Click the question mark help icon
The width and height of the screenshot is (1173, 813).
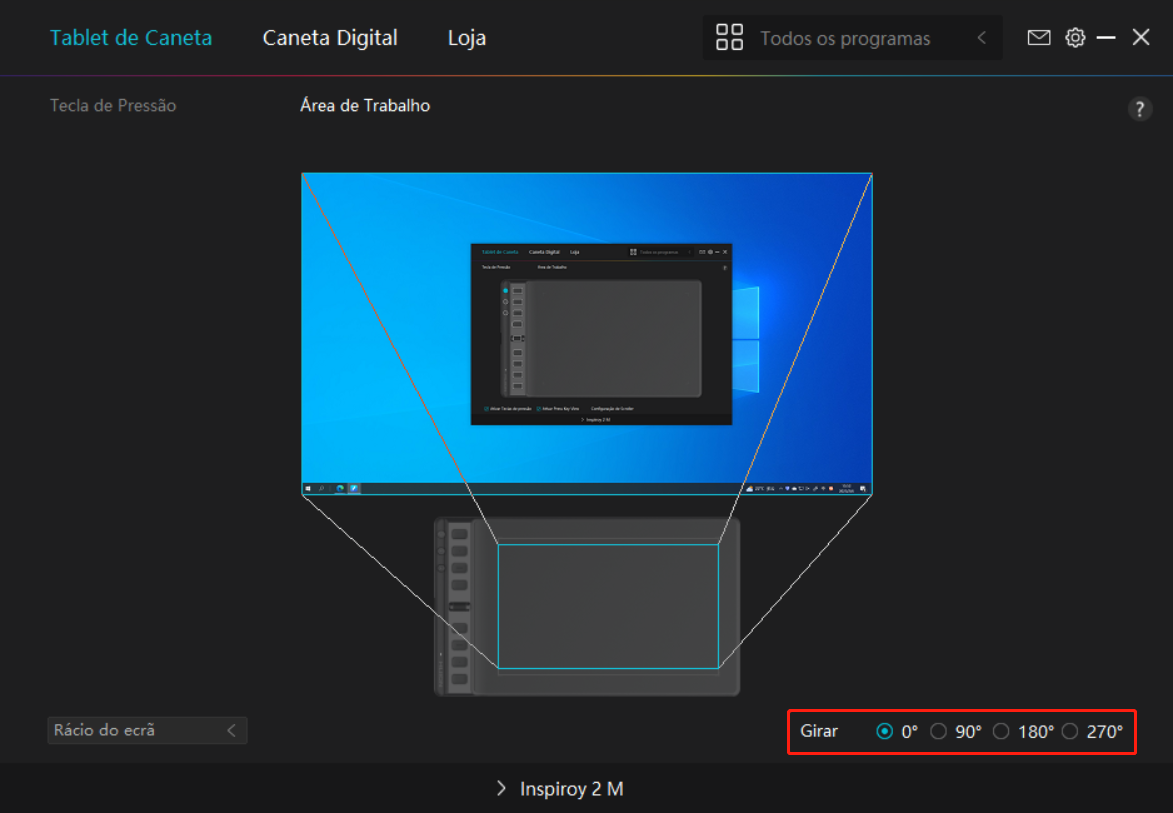1140,109
